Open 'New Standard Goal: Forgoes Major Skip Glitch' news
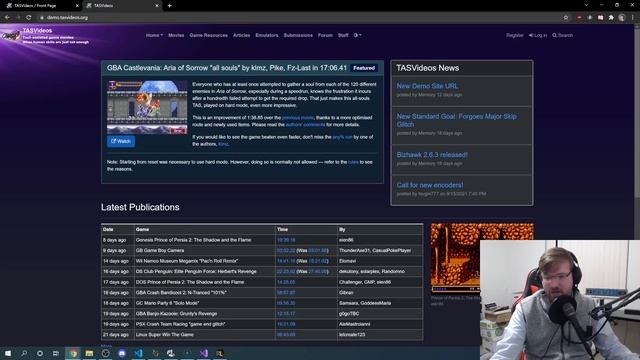This screenshot has height=360, width=640. [457, 120]
